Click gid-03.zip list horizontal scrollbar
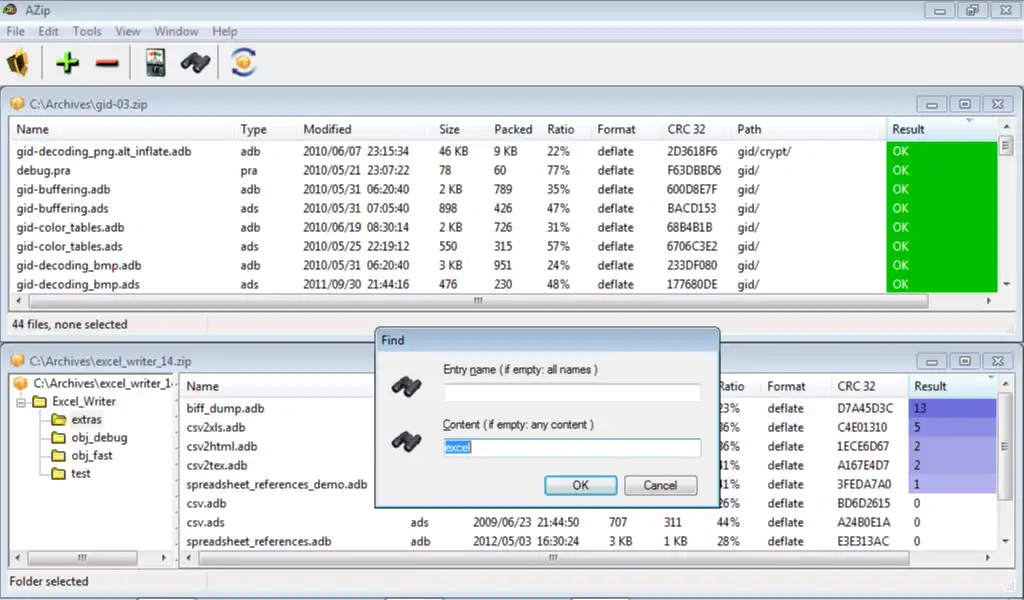This screenshot has width=1024, height=600. coord(478,300)
